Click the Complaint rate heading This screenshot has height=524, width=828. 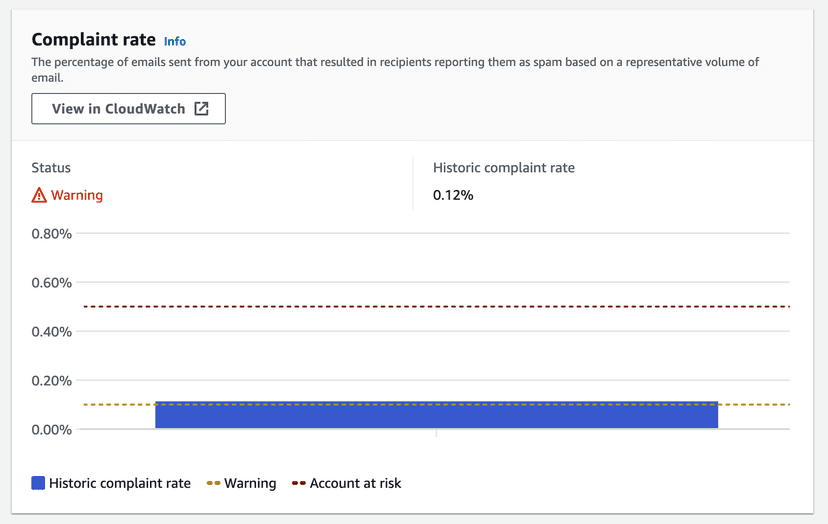click(x=93, y=40)
